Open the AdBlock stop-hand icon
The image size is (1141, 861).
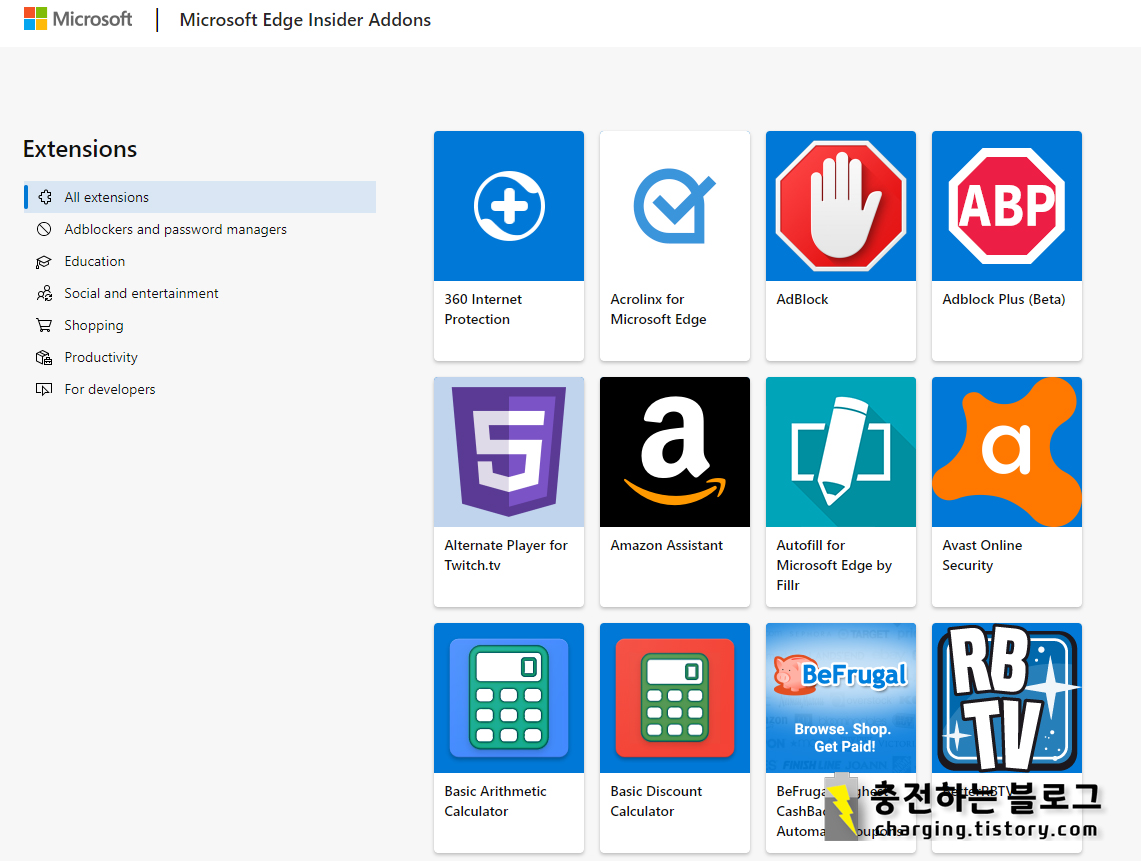pos(840,206)
